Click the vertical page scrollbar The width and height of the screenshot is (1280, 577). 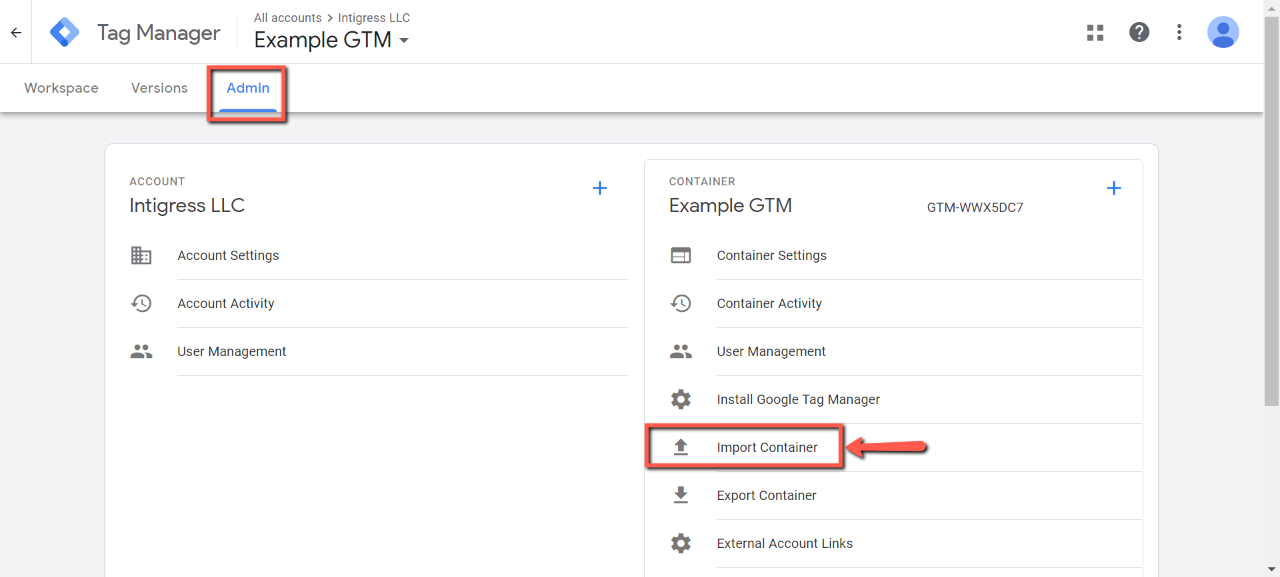coord(1272,210)
